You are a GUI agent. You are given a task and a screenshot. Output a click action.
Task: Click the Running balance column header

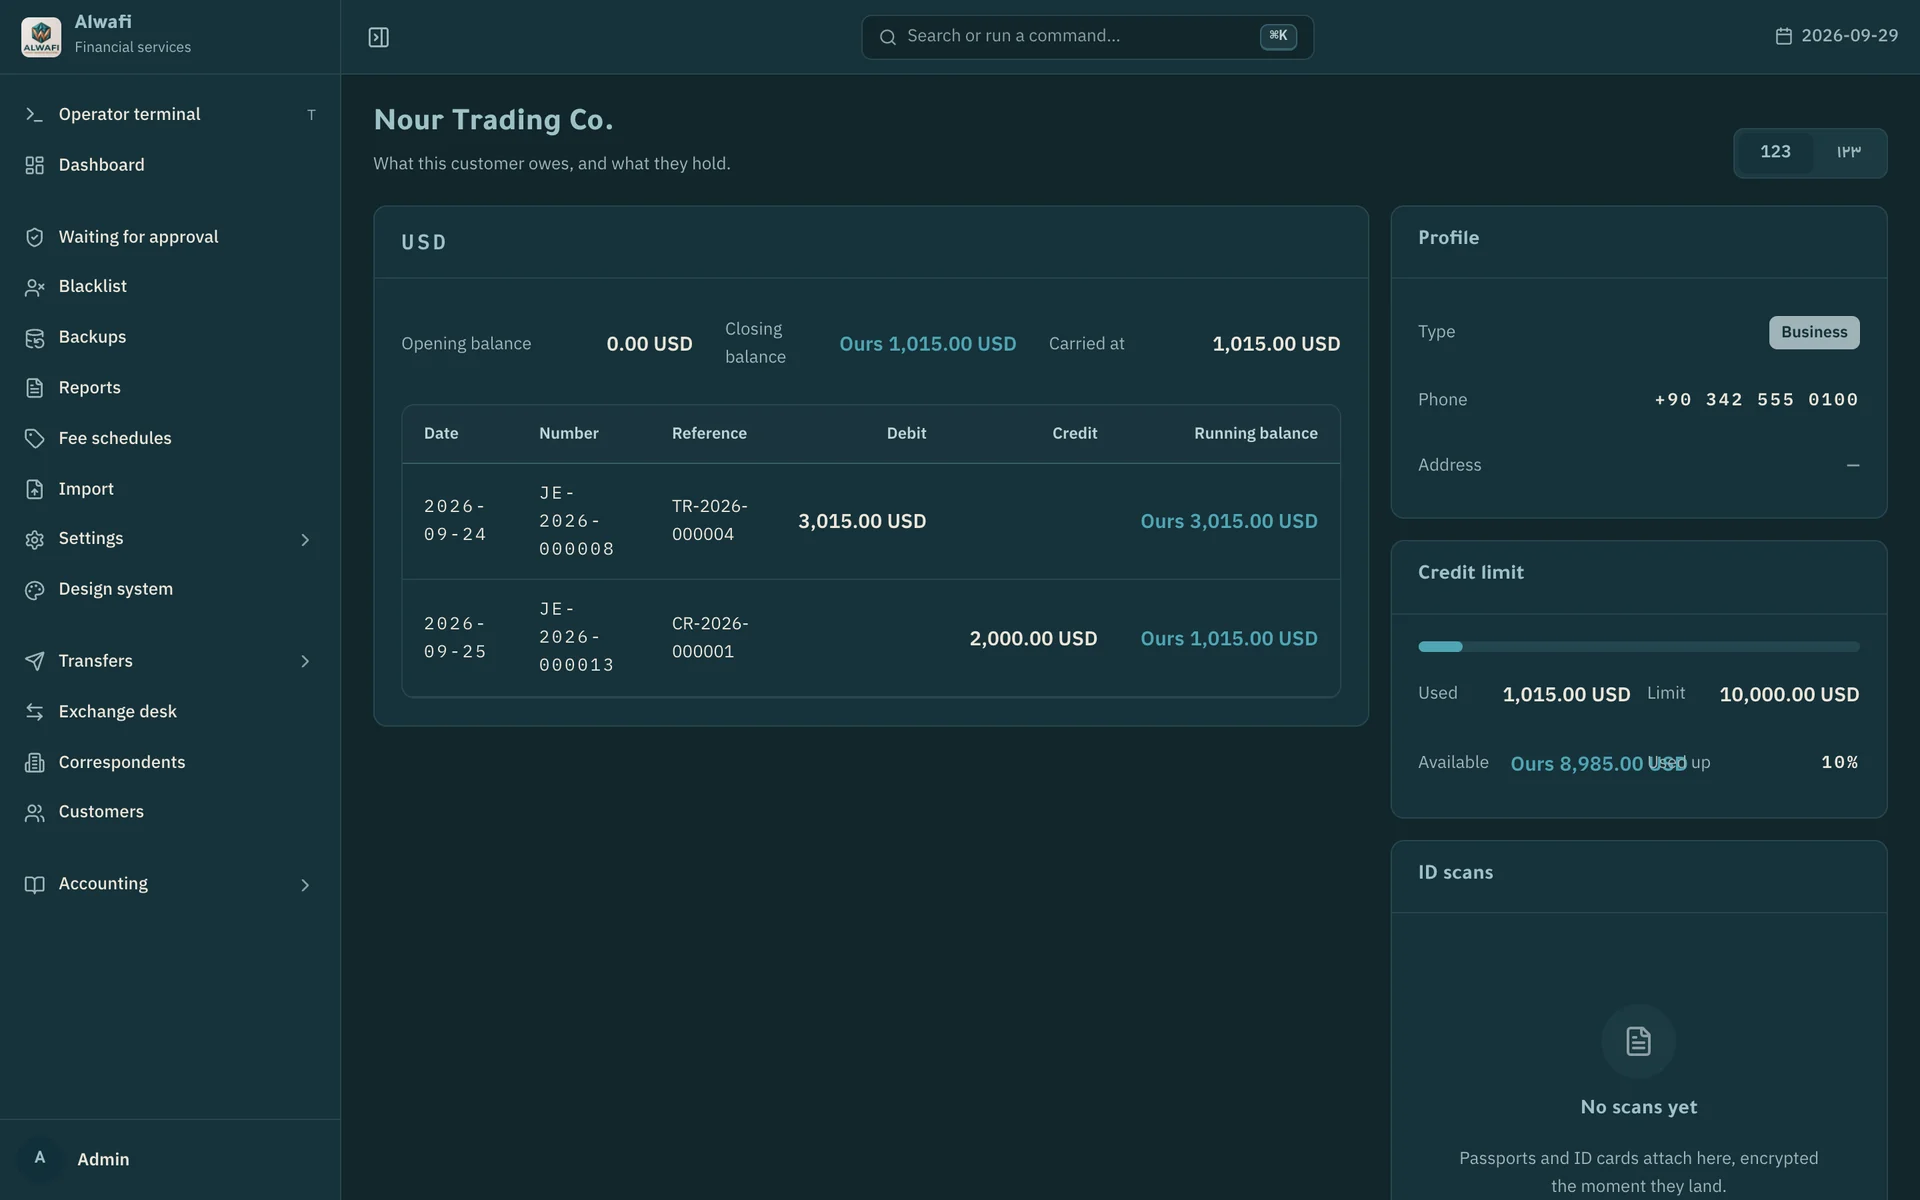pyautogui.click(x=1255, y=433)
